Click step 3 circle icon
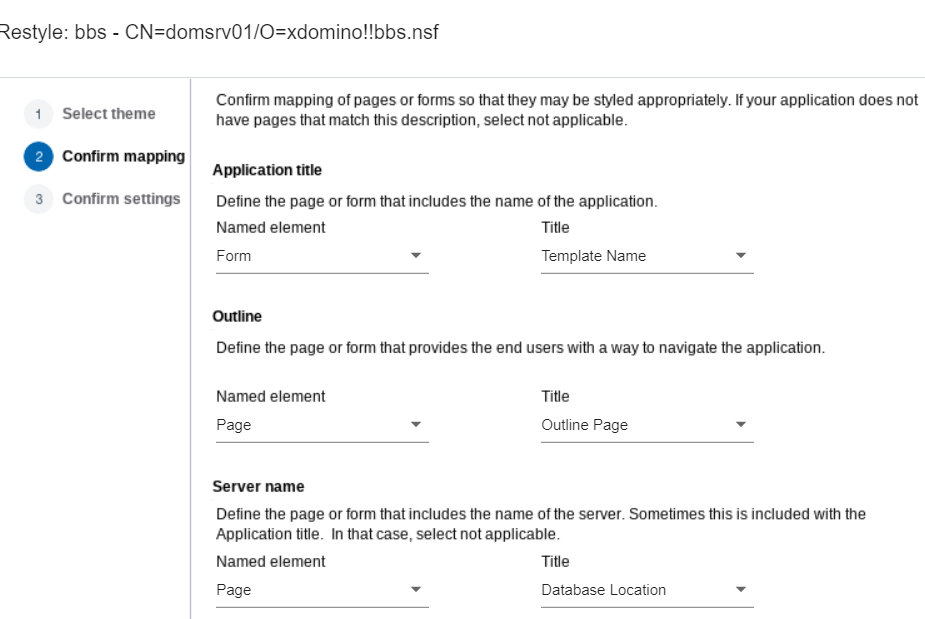Viewport: 925px width, 619px height. tap(38, 199)
